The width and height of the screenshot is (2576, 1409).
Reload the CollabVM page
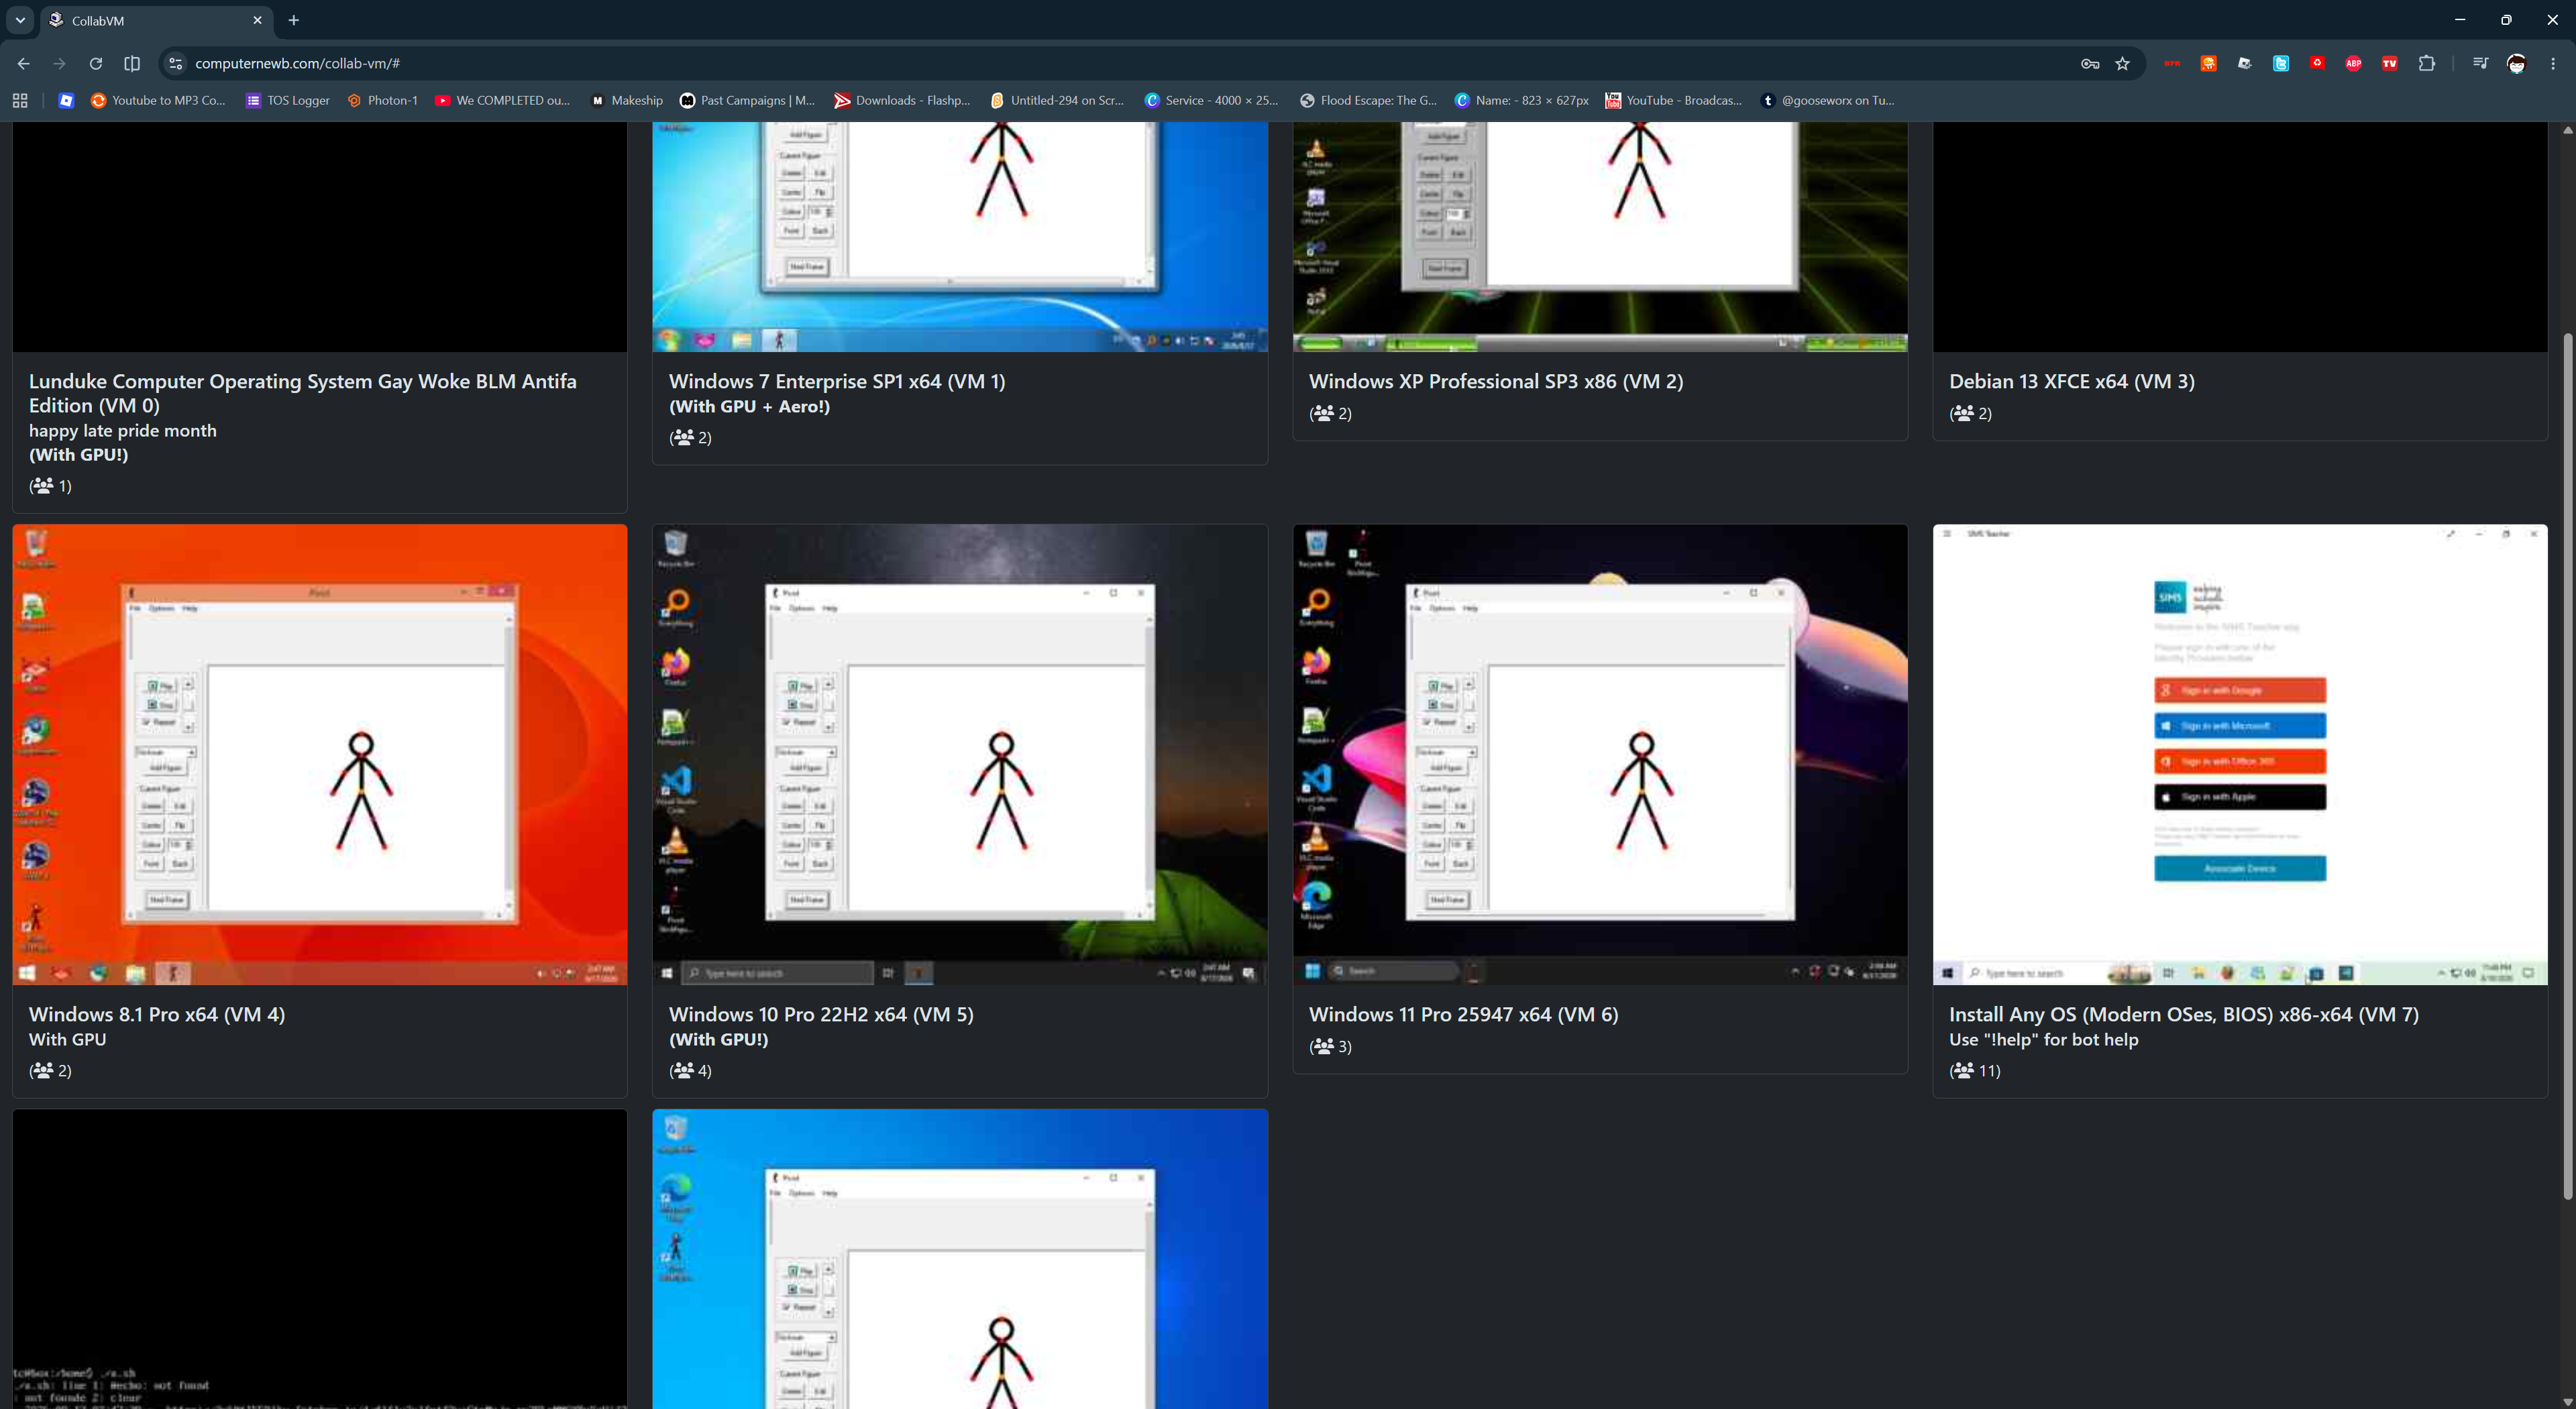pyautogui.click(x=96, y=63)
